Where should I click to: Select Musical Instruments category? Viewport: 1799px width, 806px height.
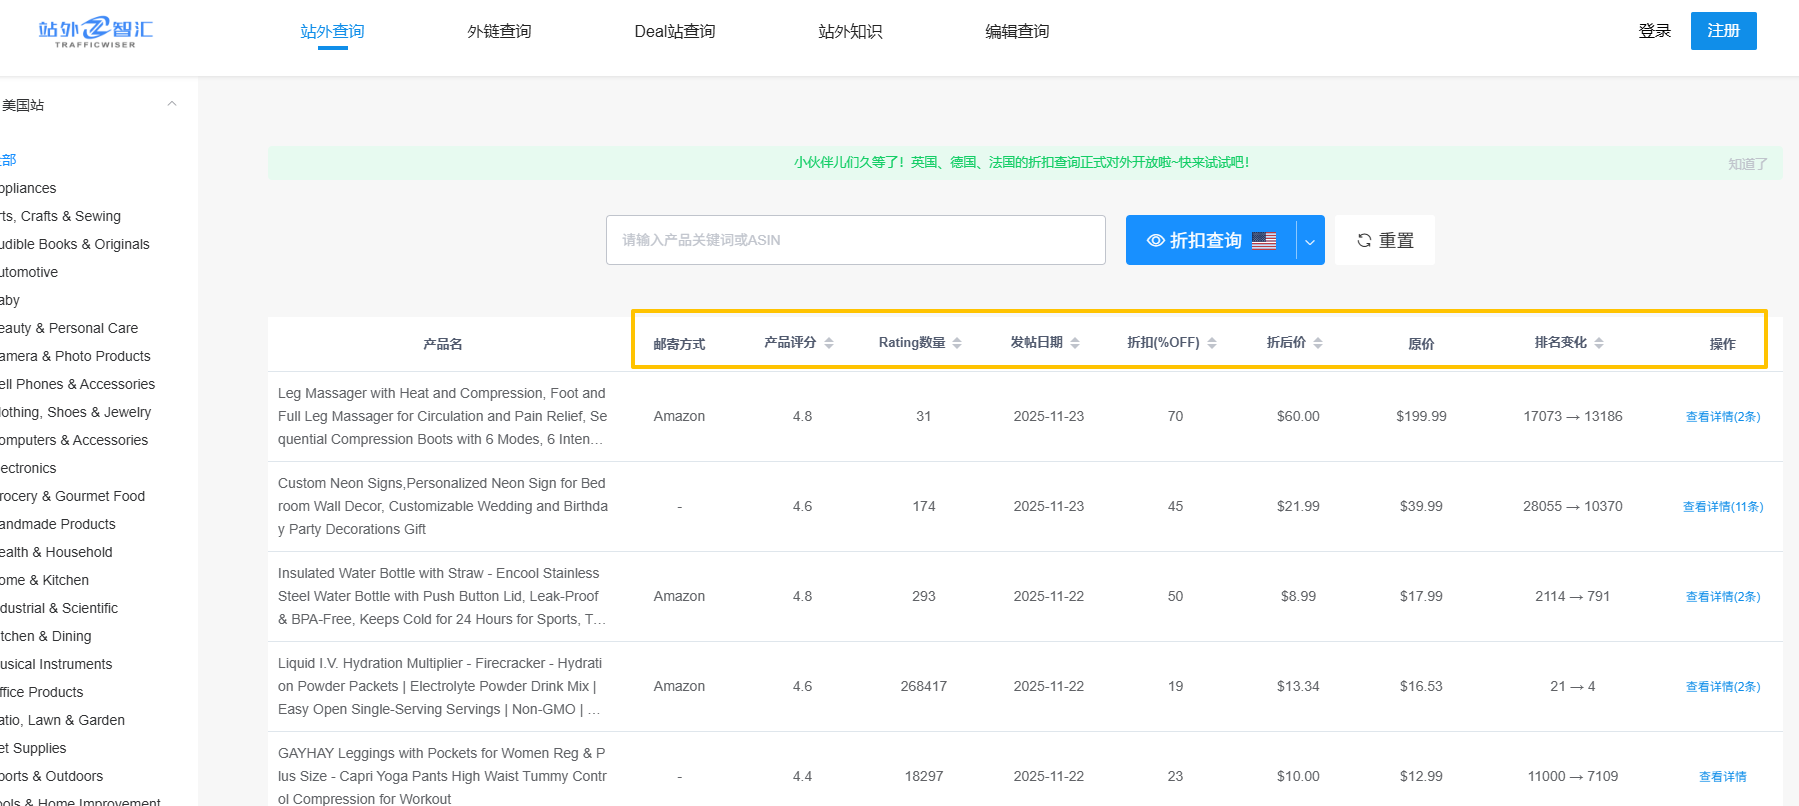tap(56, 664)
